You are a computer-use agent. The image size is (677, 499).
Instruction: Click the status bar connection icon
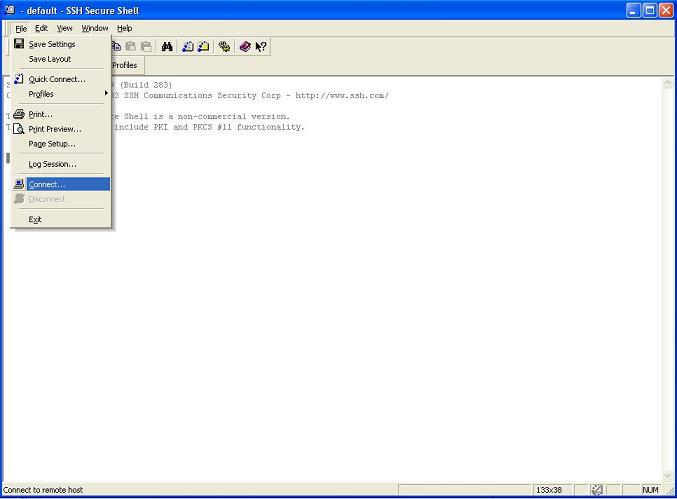pyautogui.click(x=597, y=490)
